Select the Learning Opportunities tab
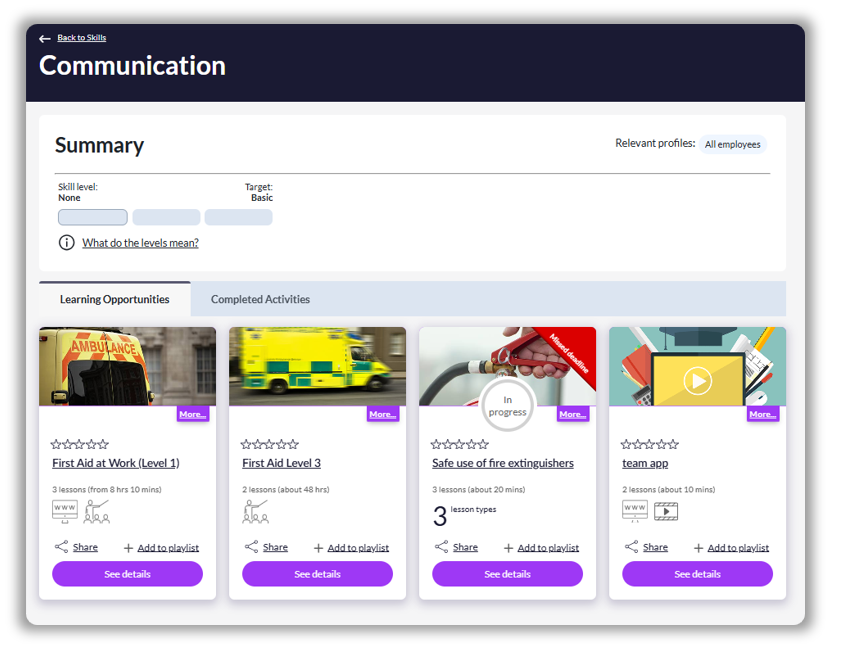 (114, 299)
